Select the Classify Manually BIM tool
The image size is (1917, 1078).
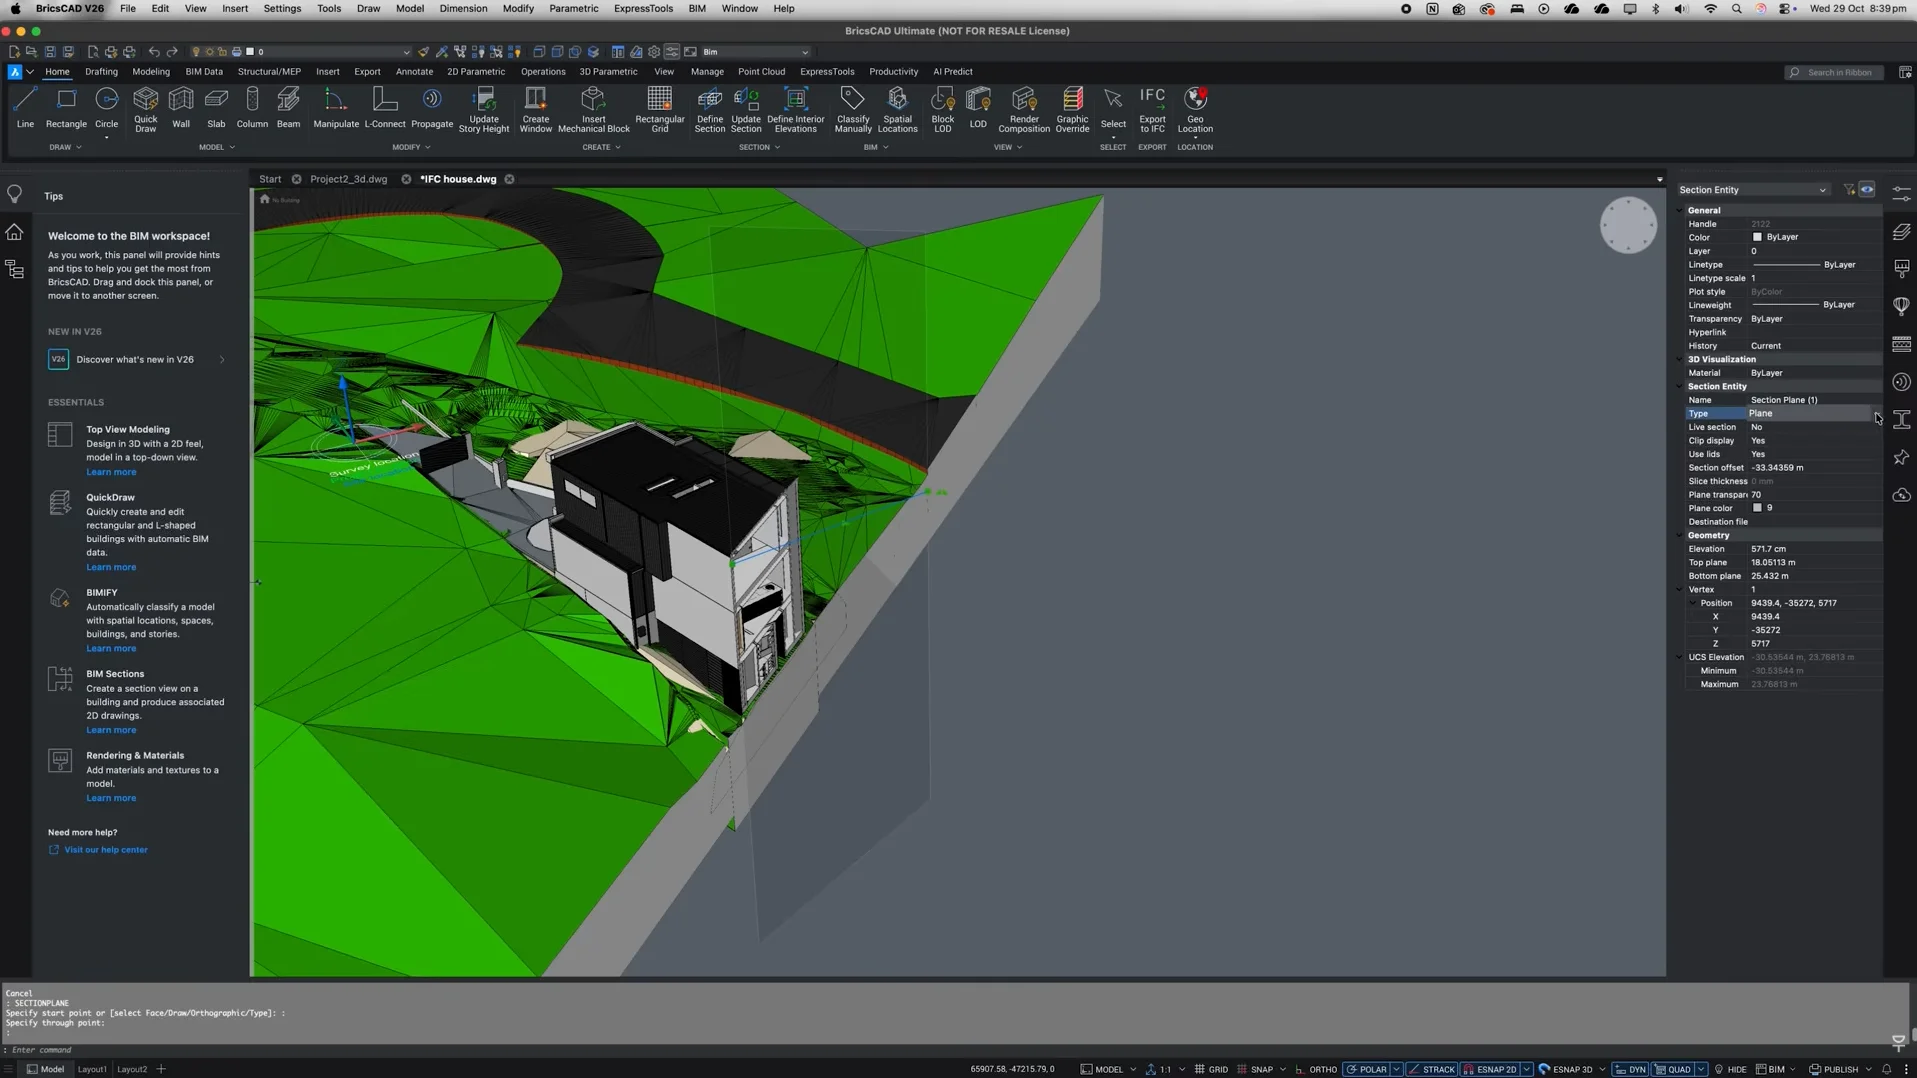click(x=852, y=107)
